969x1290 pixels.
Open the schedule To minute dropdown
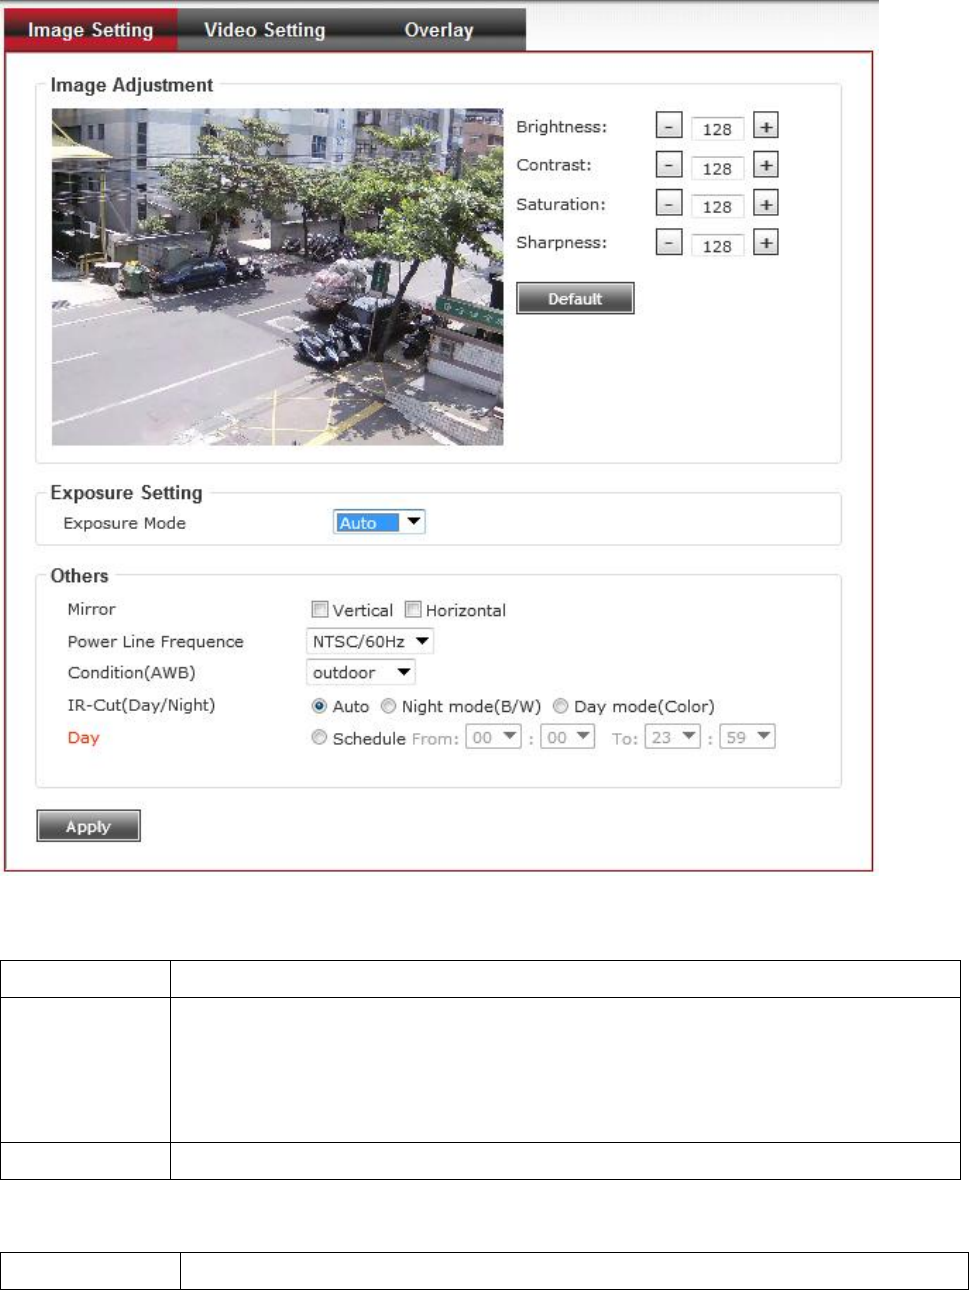pyautogui.click(x=748, y=737)
